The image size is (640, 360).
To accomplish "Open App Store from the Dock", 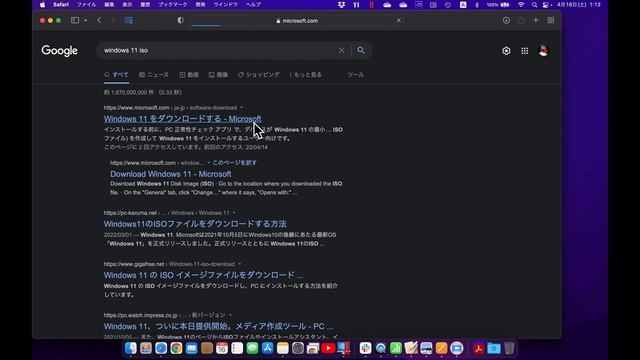I will (267, 348).
